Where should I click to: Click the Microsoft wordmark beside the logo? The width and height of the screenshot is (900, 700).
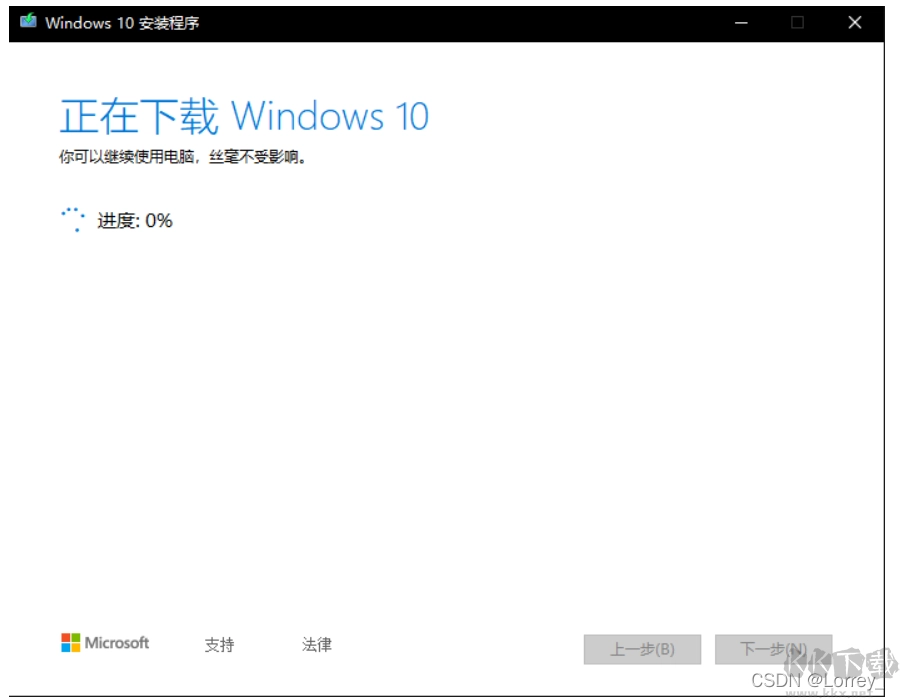coord(117,643)
